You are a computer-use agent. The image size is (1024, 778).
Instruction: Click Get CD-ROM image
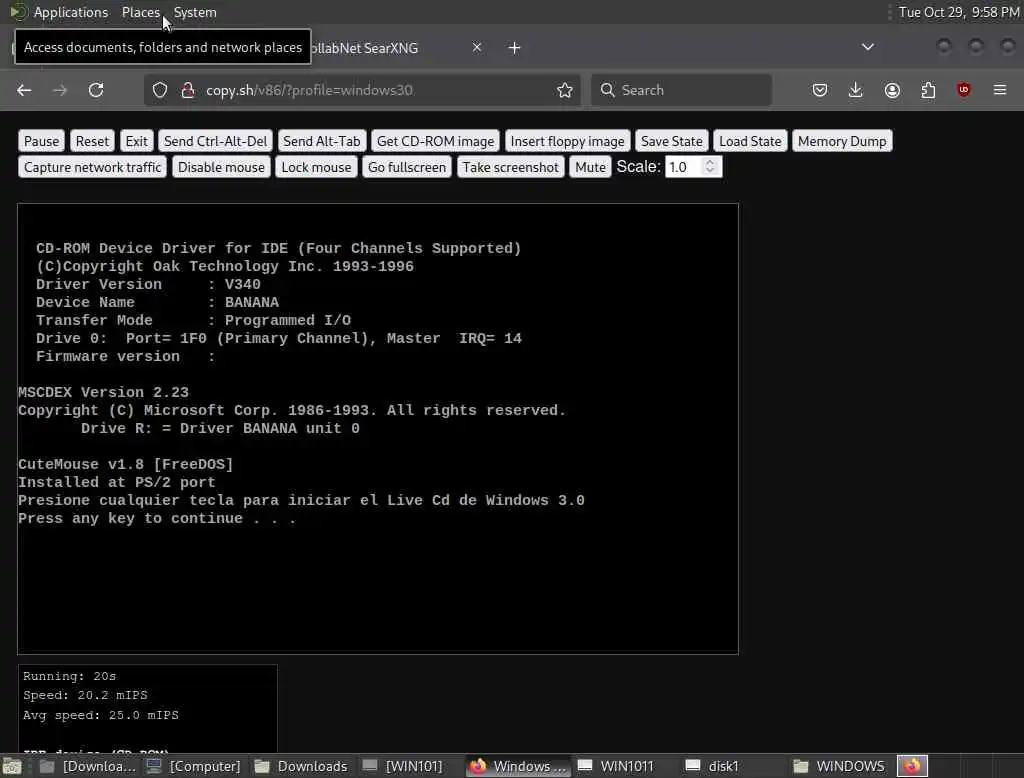click(x=436, y=141)
